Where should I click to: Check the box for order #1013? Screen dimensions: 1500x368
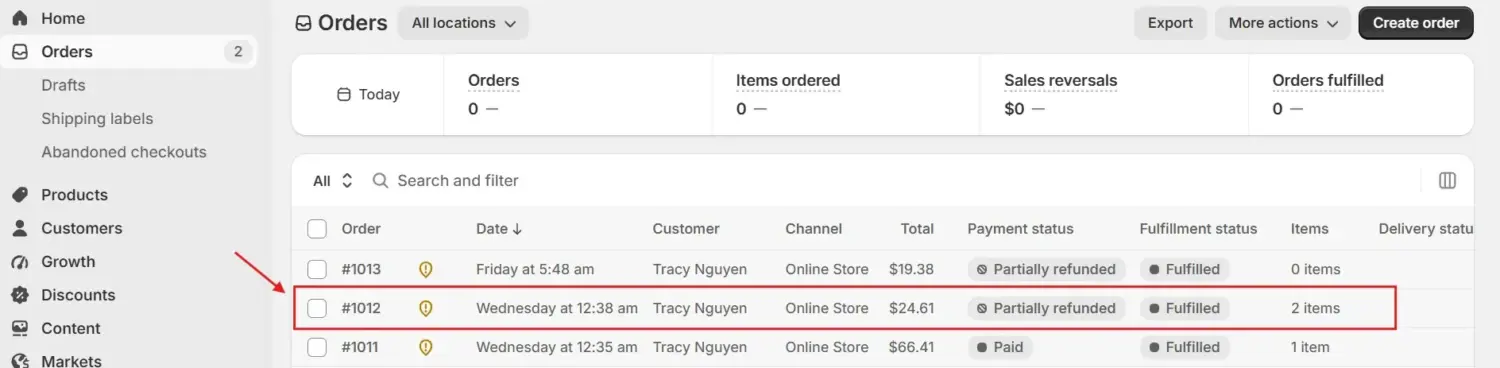click(x=317, y=269)
